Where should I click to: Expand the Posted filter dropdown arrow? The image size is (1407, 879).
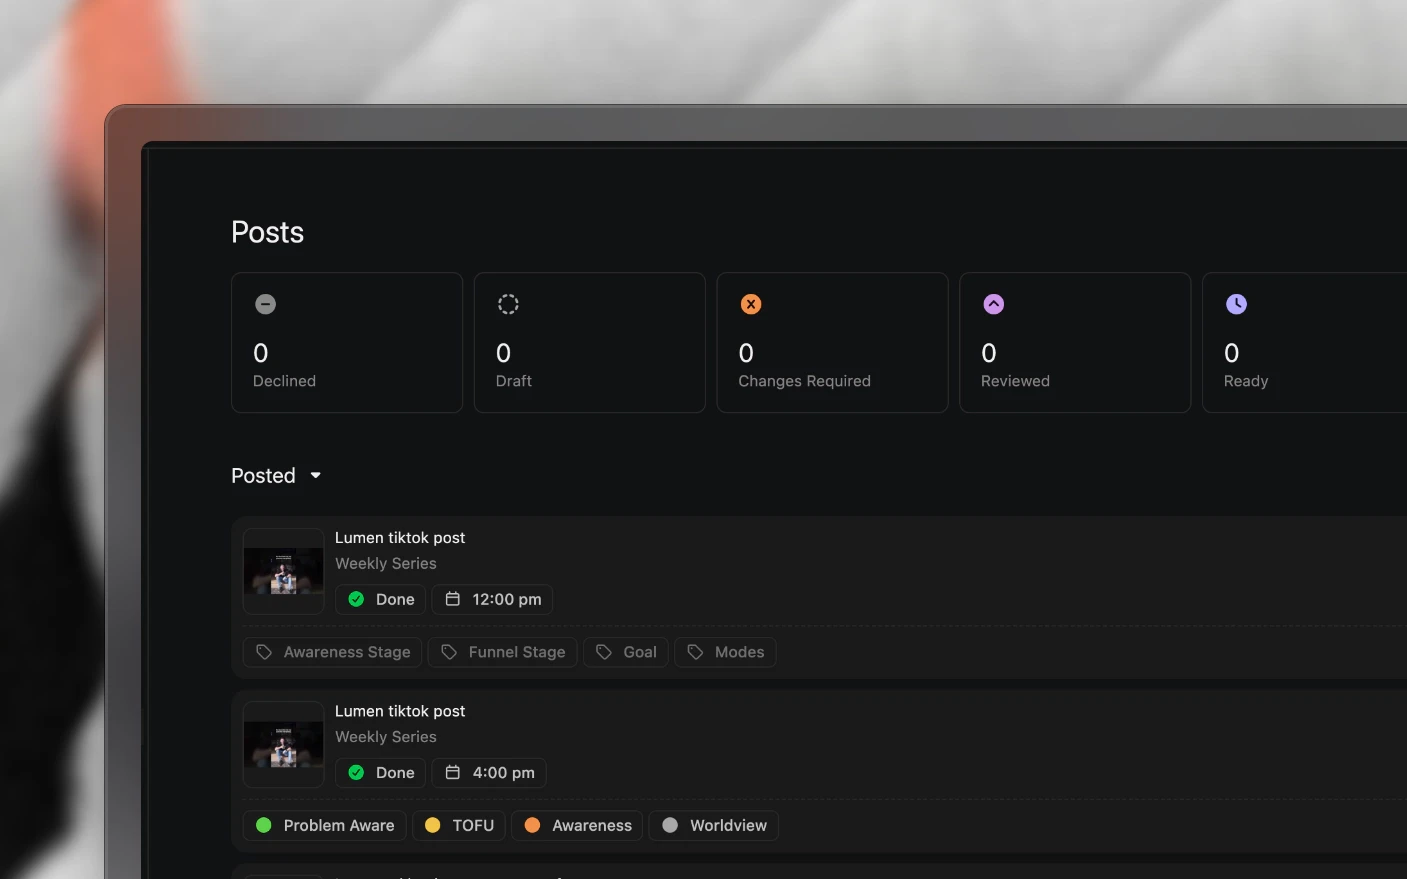coord(316,476)
